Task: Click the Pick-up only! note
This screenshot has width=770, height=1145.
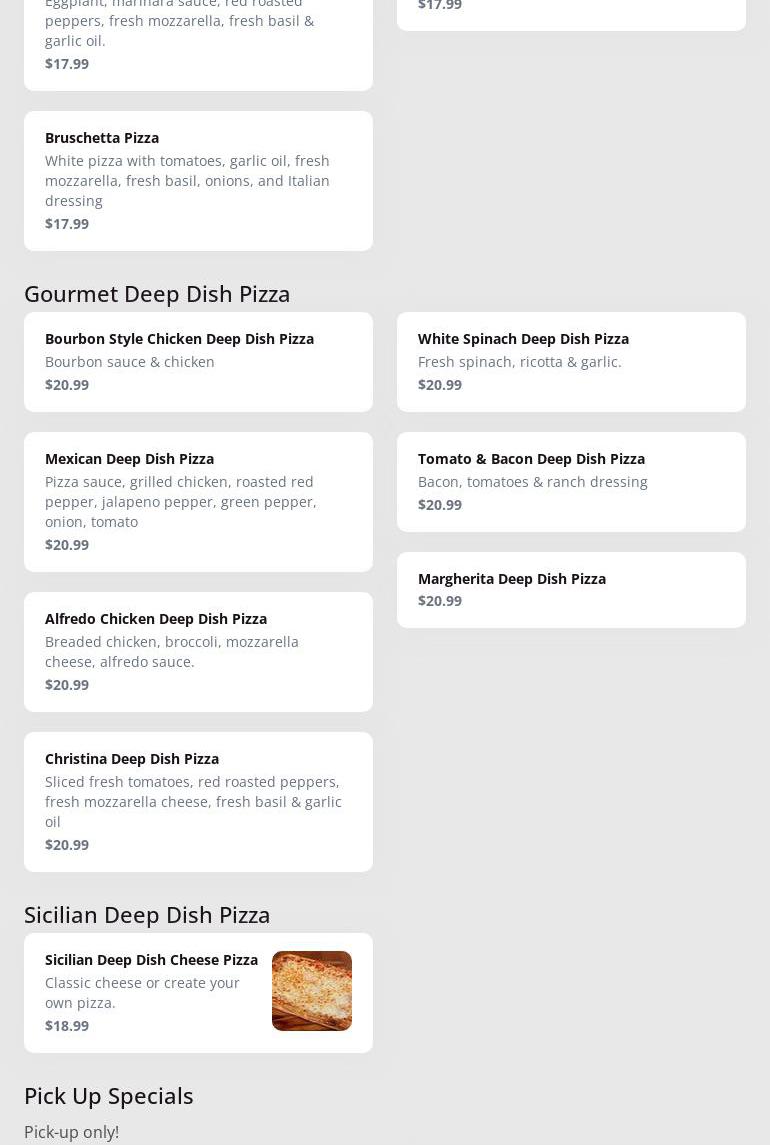Action: pyautogui.click(x=72, y=1132)
